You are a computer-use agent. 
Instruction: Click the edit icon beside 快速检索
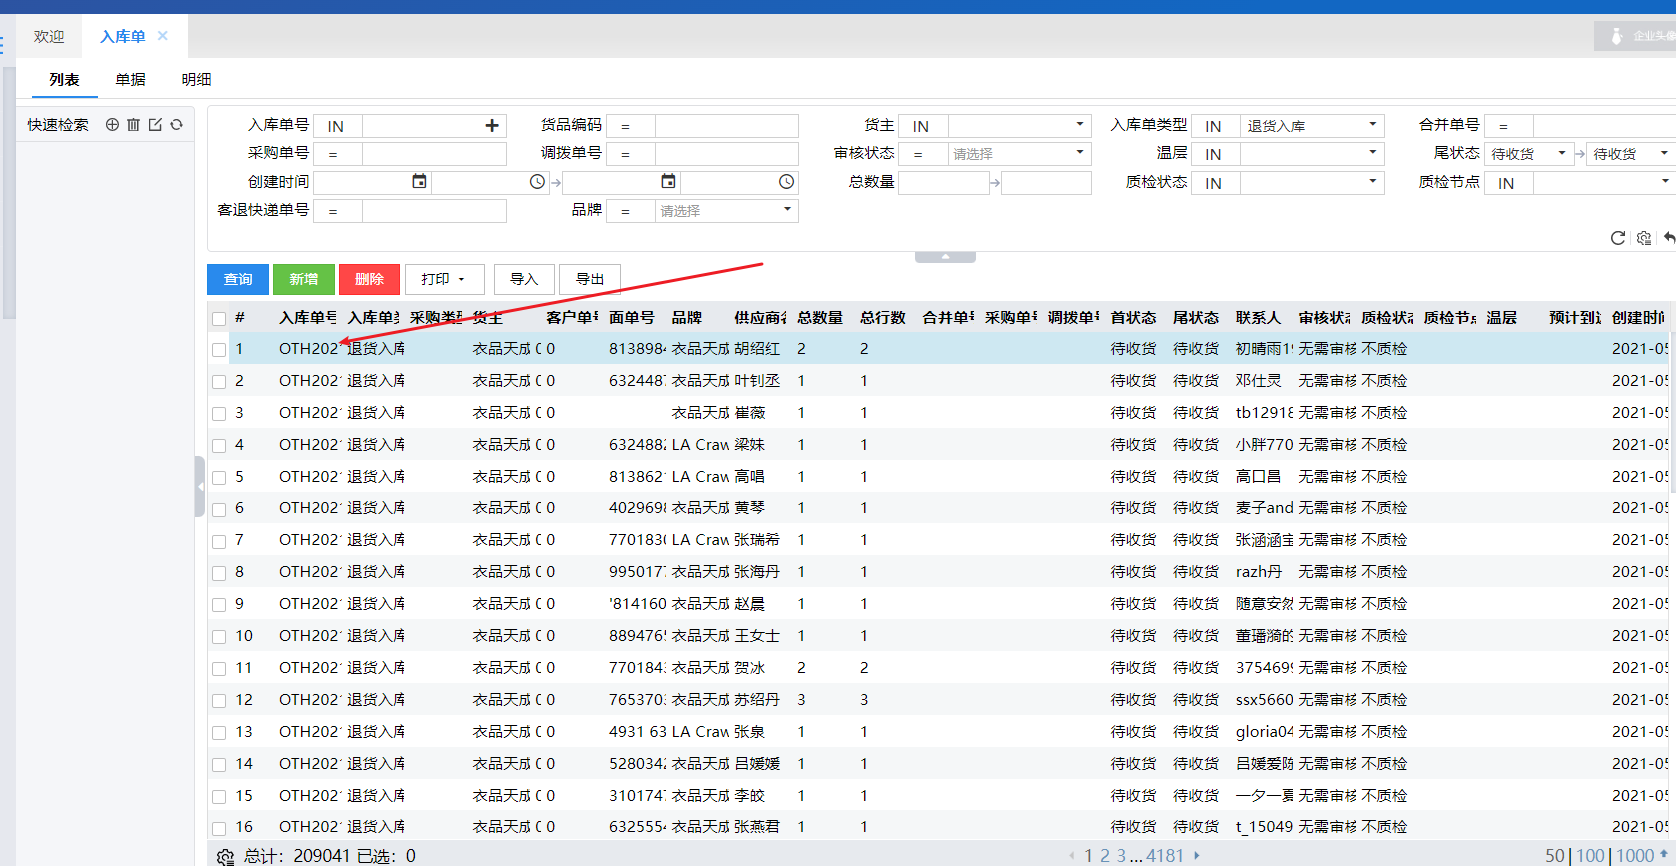pos(155,125)
